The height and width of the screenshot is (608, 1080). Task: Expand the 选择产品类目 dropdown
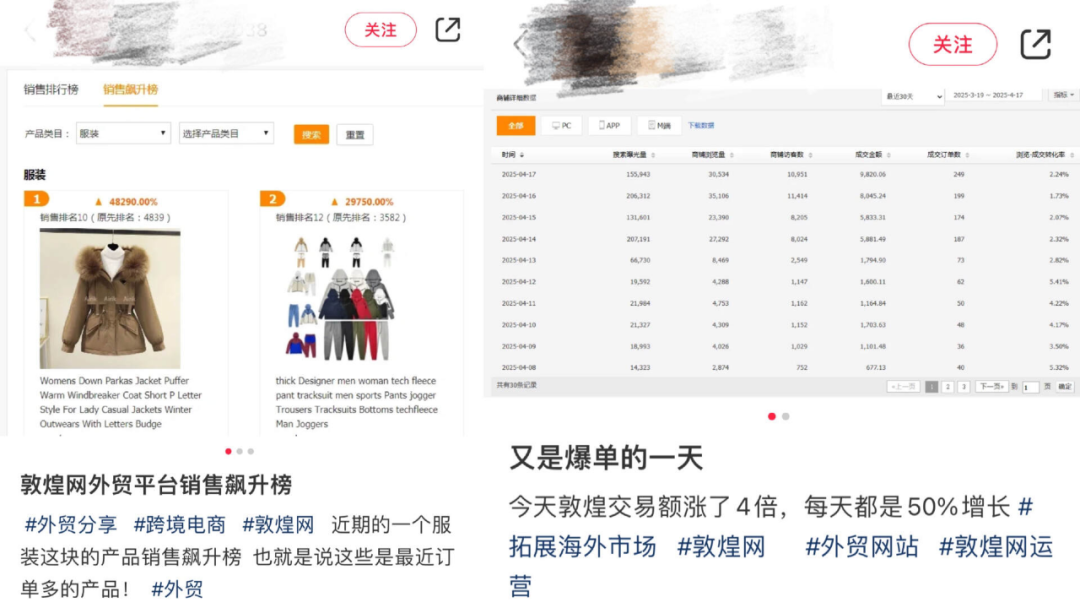(226, 134)
